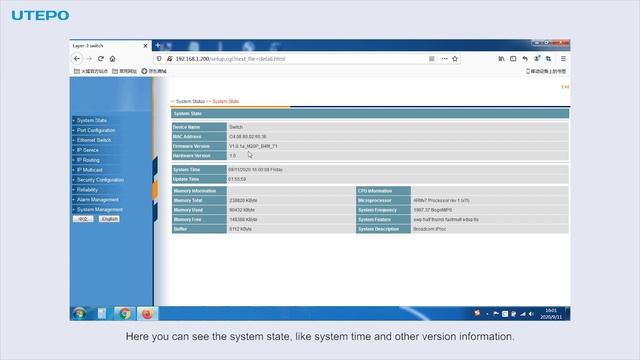
Task: Click the undo arrow toolbar icon
Action: [525, 59]
